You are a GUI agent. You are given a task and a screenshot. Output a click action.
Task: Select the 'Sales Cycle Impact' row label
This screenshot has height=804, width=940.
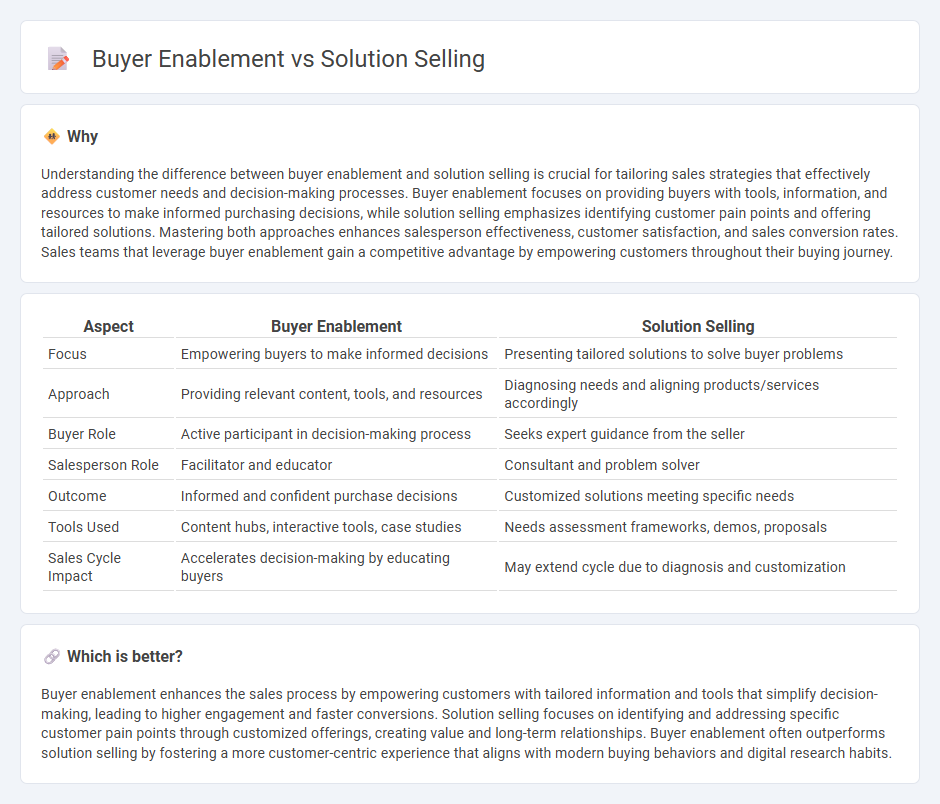[x=85, y=567]
